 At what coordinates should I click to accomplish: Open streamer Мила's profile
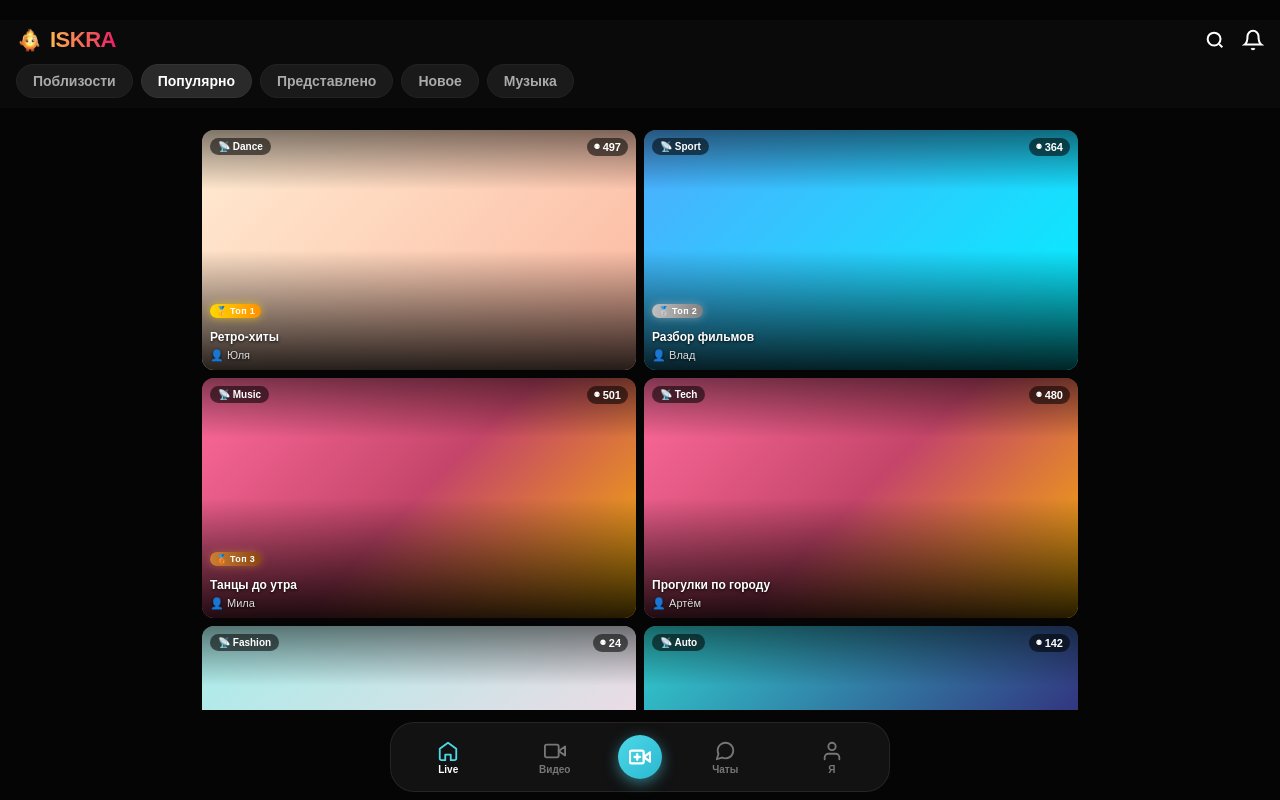click(232, 603)
